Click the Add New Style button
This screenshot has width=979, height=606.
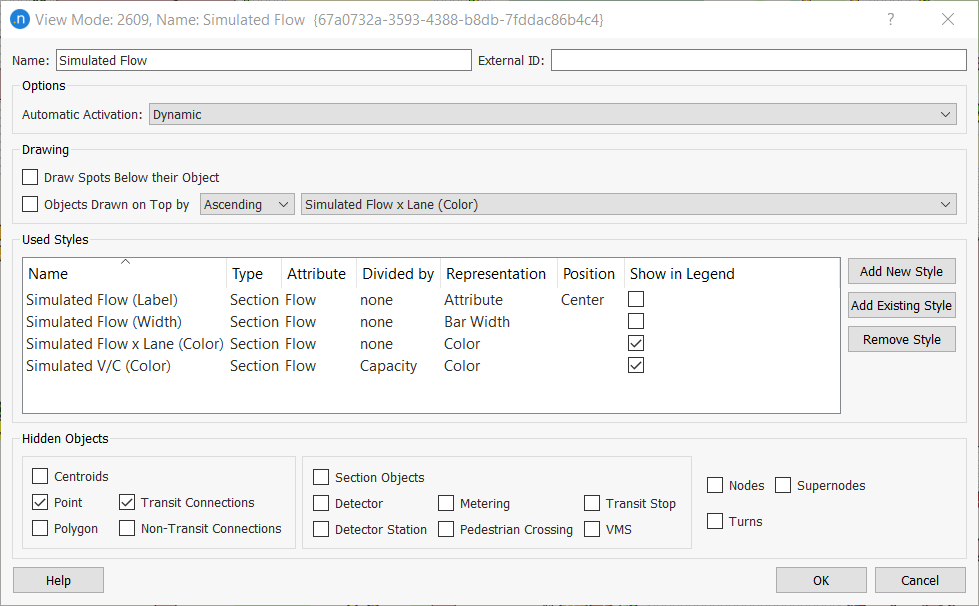point(900,271)
